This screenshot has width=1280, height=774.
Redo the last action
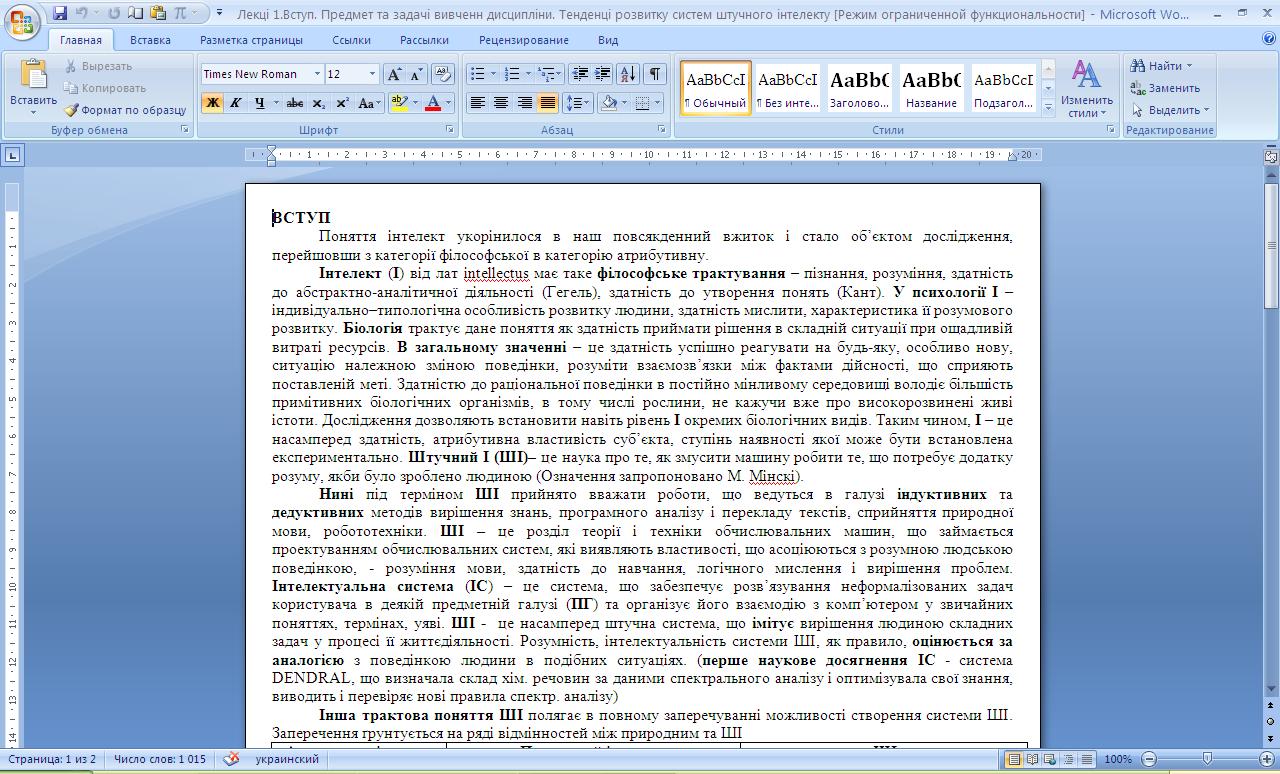114,13
